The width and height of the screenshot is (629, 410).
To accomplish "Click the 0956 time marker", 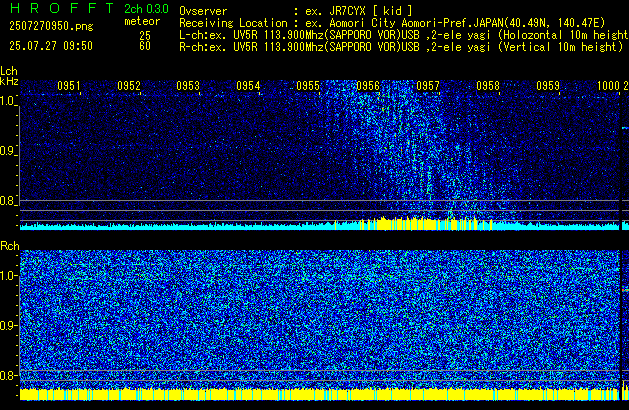I will (368, 86).
